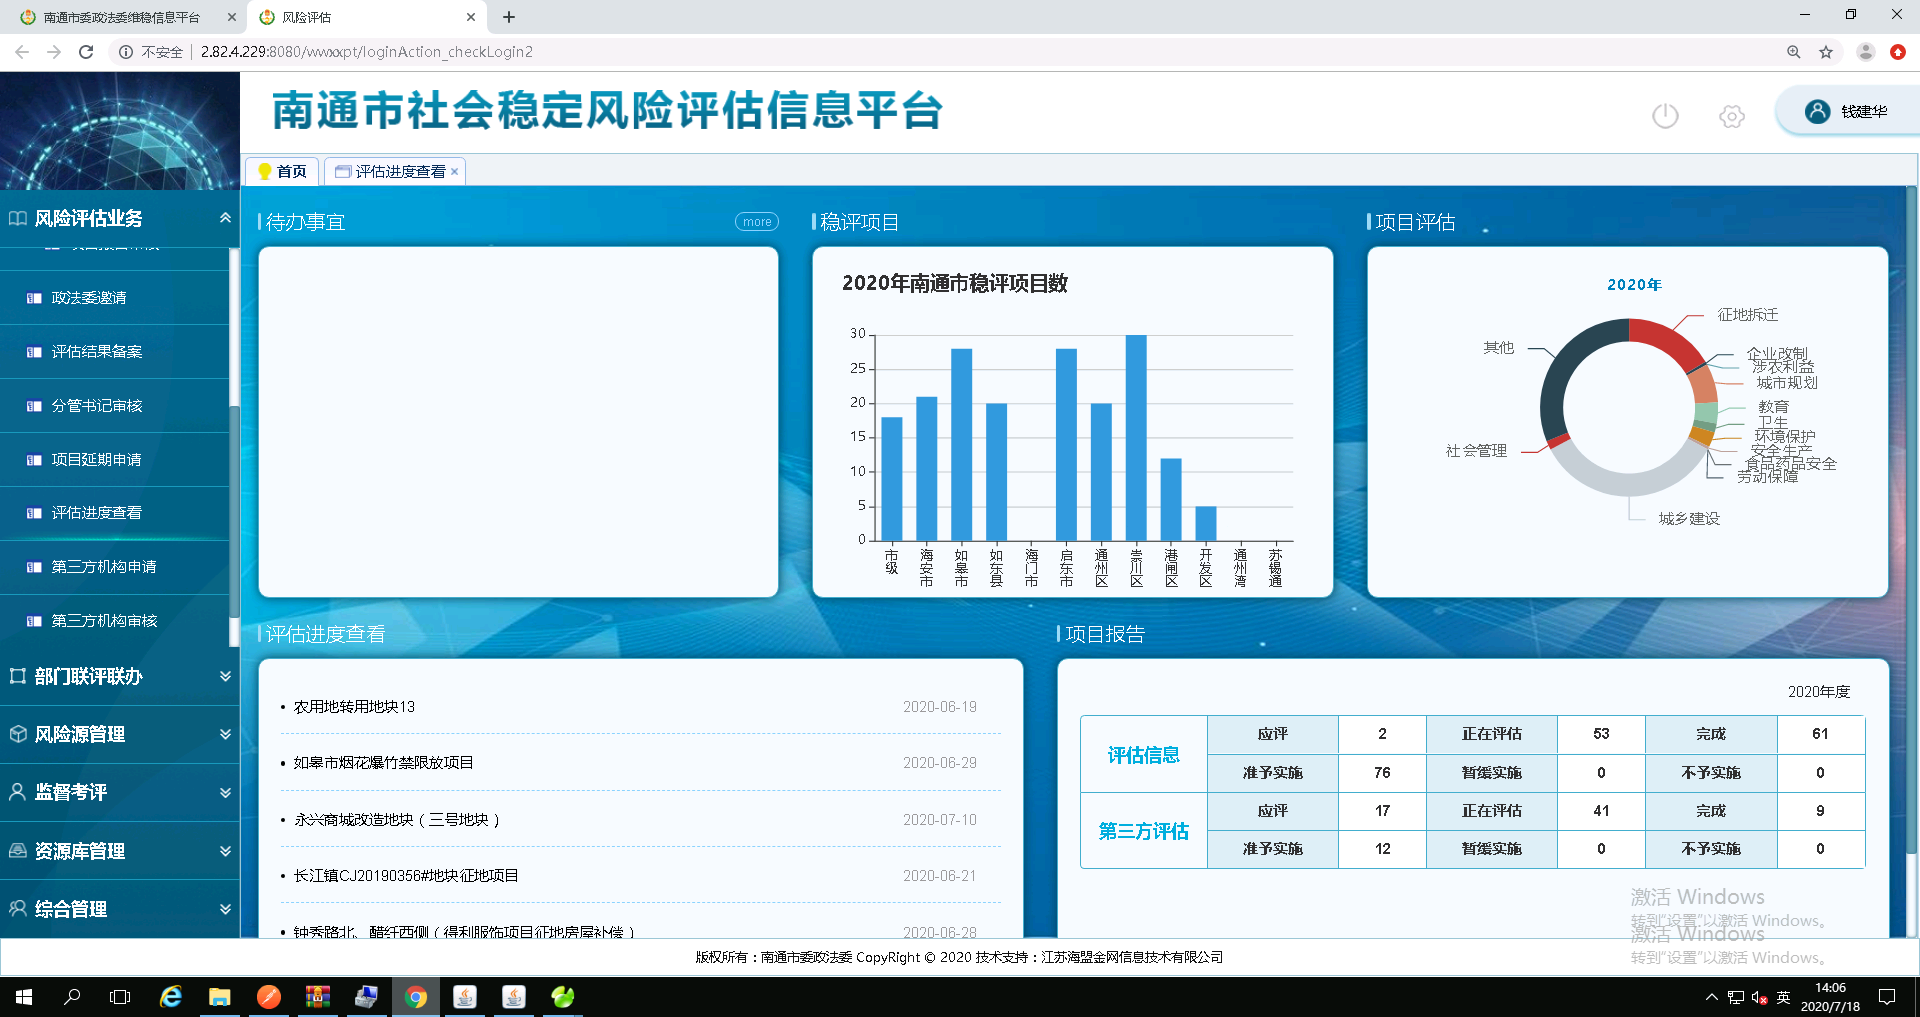Screen dimensions: 1920x1017
Task: Click the Windows search icon in taskbar
Action: tap(71, 996)
